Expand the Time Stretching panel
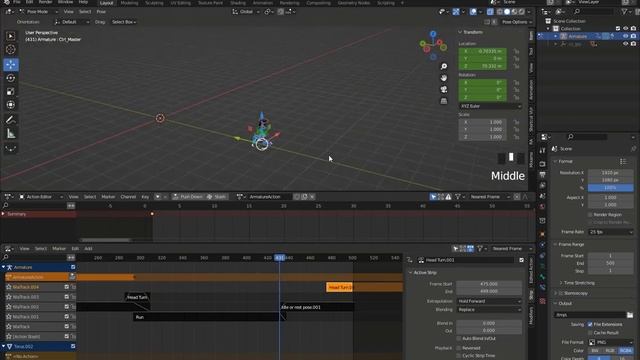Image resolution: width=640 pixels, height=360 pixels. 579,283
